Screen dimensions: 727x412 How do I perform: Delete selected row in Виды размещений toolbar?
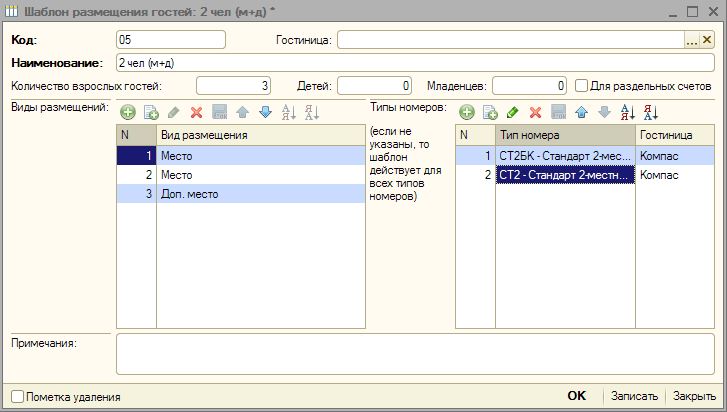[x=197, y=112]
